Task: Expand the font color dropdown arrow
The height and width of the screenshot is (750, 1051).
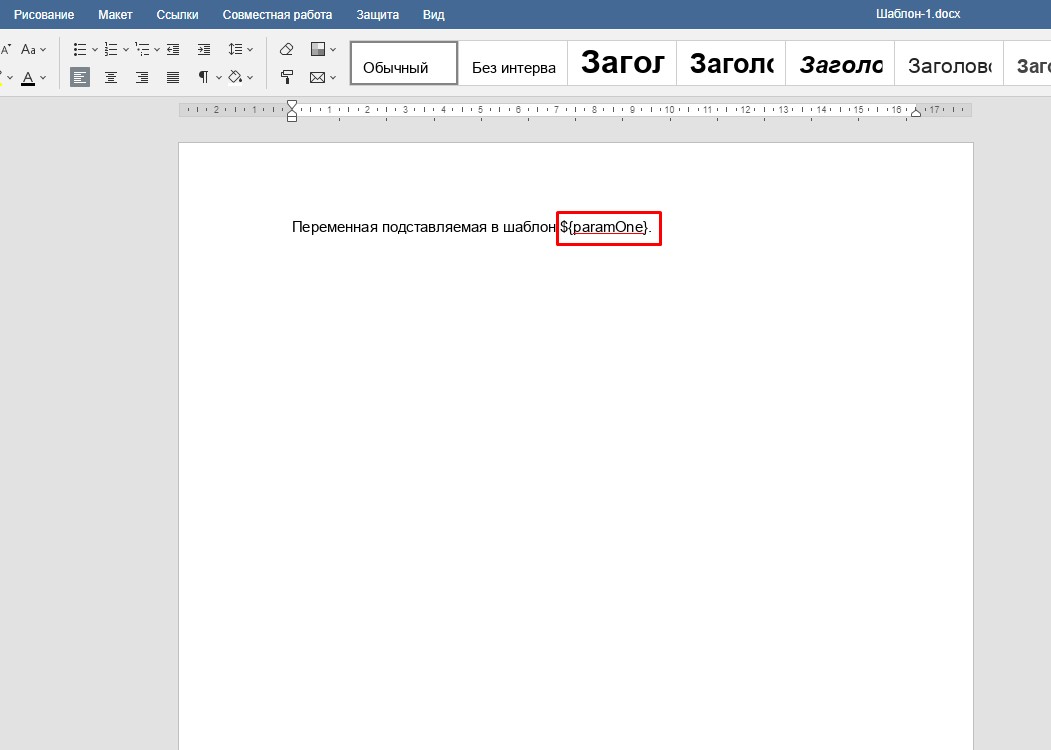Action: 43,77
